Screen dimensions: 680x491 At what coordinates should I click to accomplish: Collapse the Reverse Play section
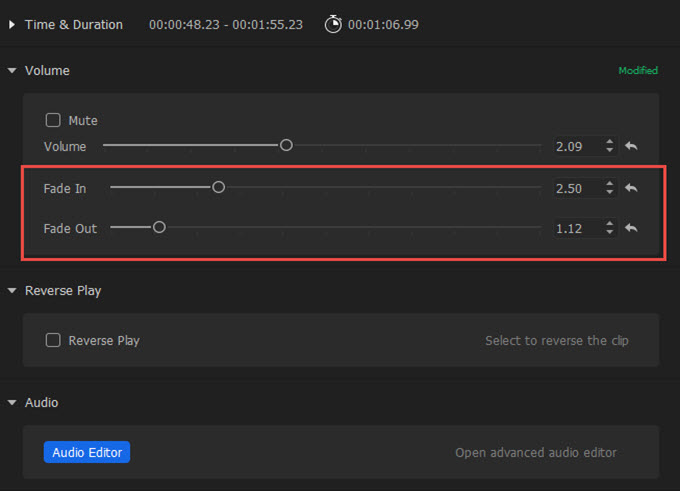click(x=12, y=291)
